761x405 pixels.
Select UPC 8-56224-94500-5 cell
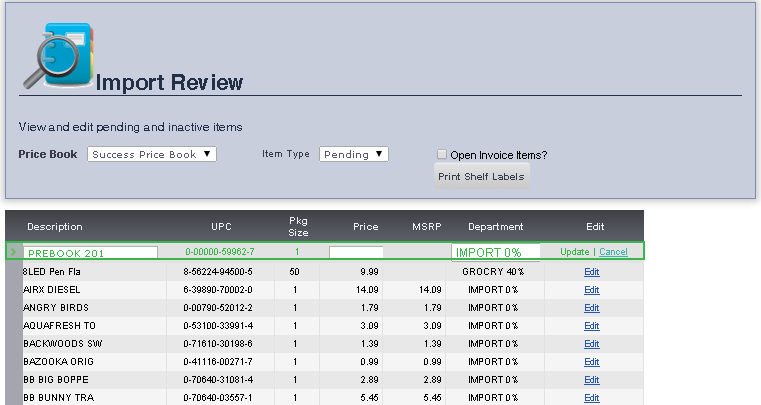(218, 271)
